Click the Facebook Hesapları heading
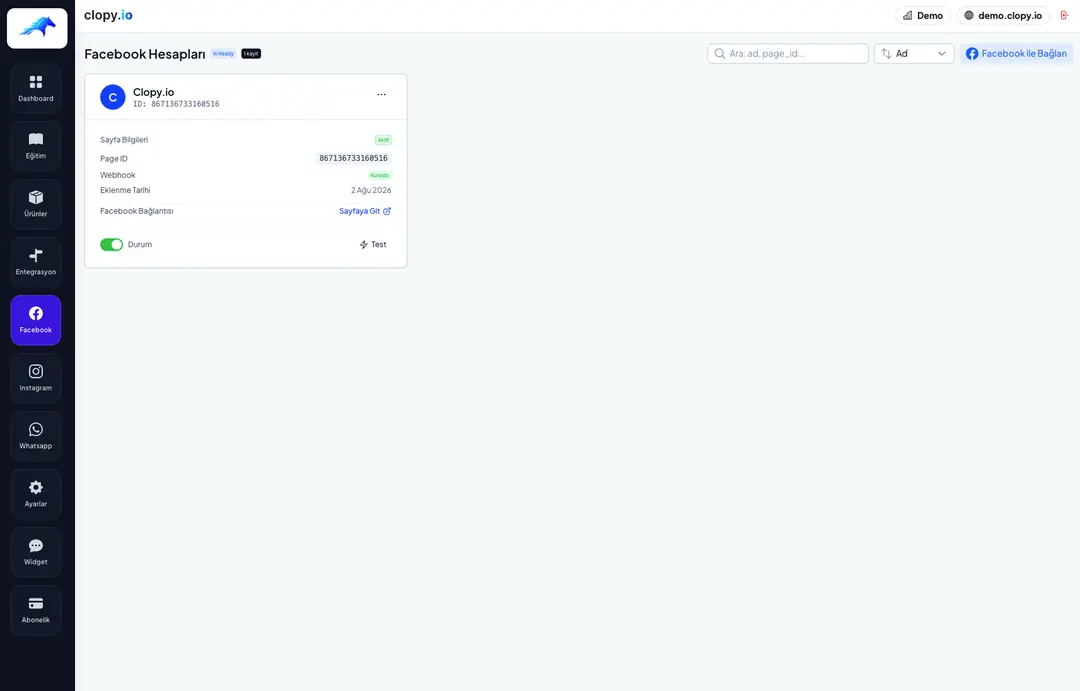Image resolution: width=1080 pixels, height=691 pixels. pos(145,54)
